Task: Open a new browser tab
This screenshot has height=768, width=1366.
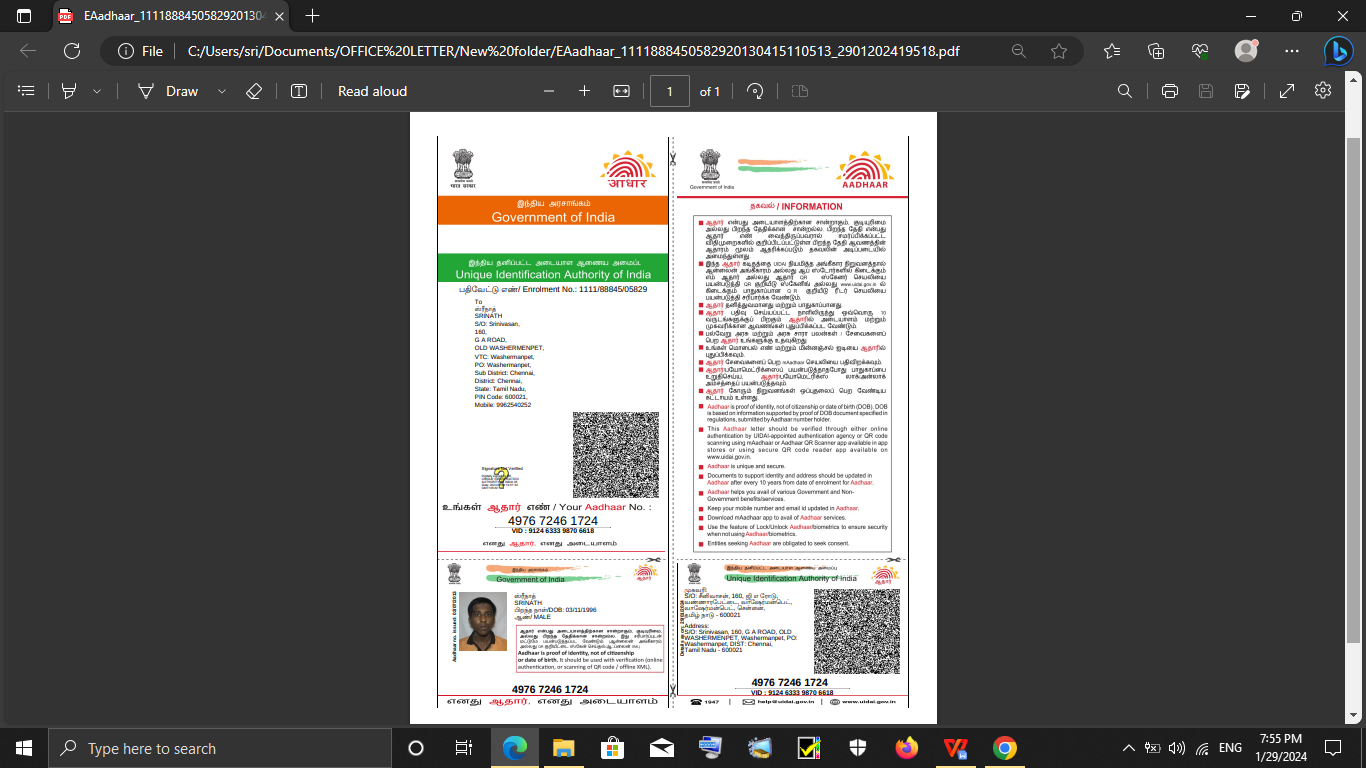Action: 313,16
